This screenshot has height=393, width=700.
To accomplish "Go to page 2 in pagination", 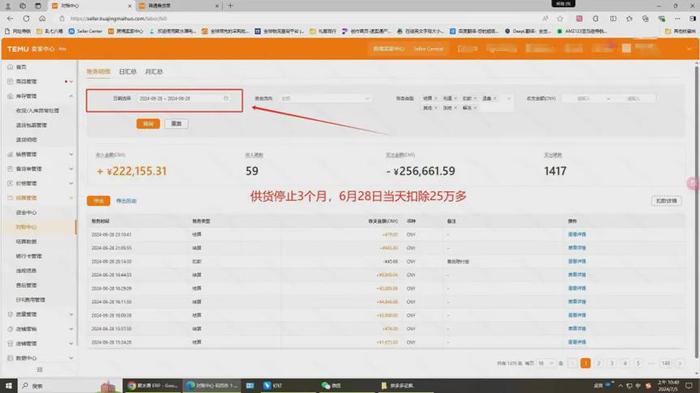I will point(599,364).
